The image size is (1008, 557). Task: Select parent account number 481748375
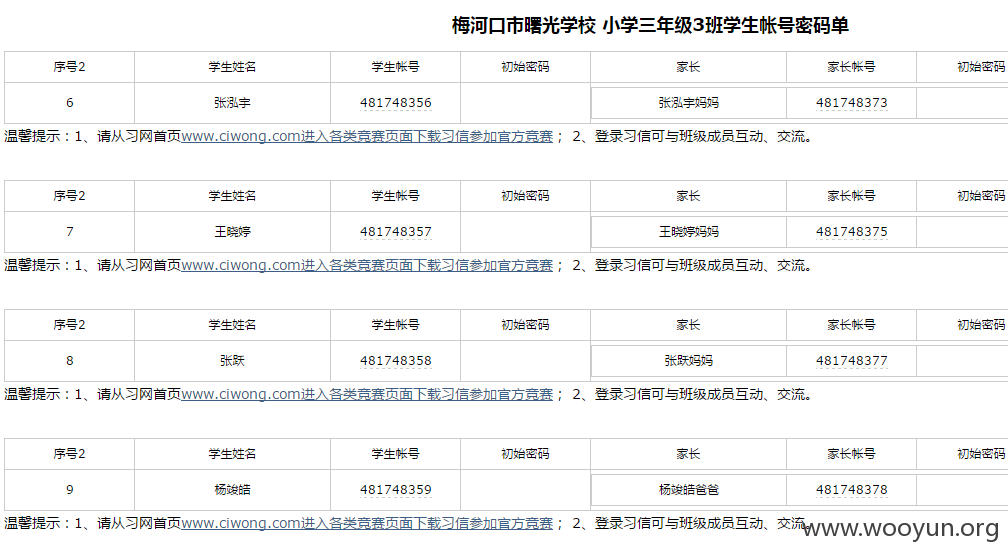pyautogui.click(x=851, y=232)
